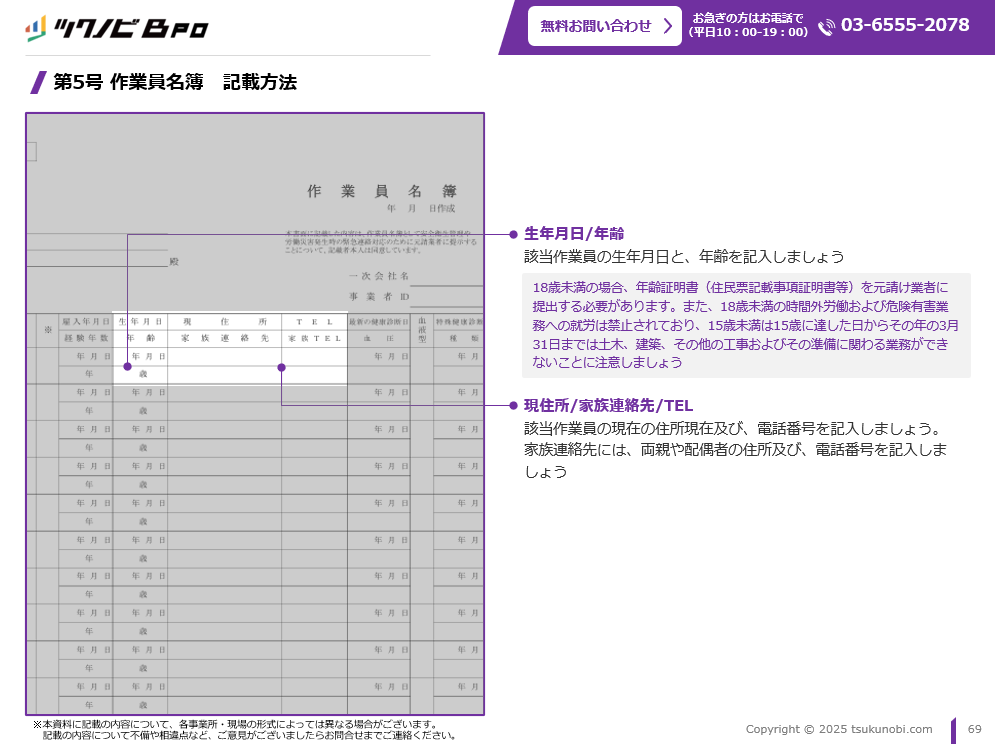
Task: Click the 一次会社名 field label
Action: 379,276
